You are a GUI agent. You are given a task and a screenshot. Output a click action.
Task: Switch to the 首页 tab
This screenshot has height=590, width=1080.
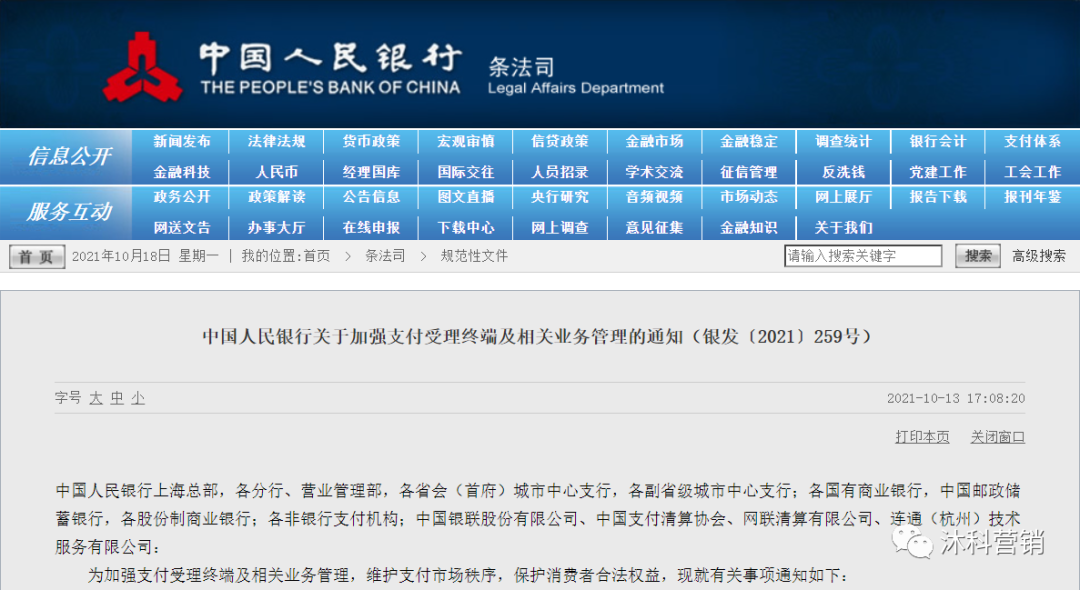coord(36,256)
